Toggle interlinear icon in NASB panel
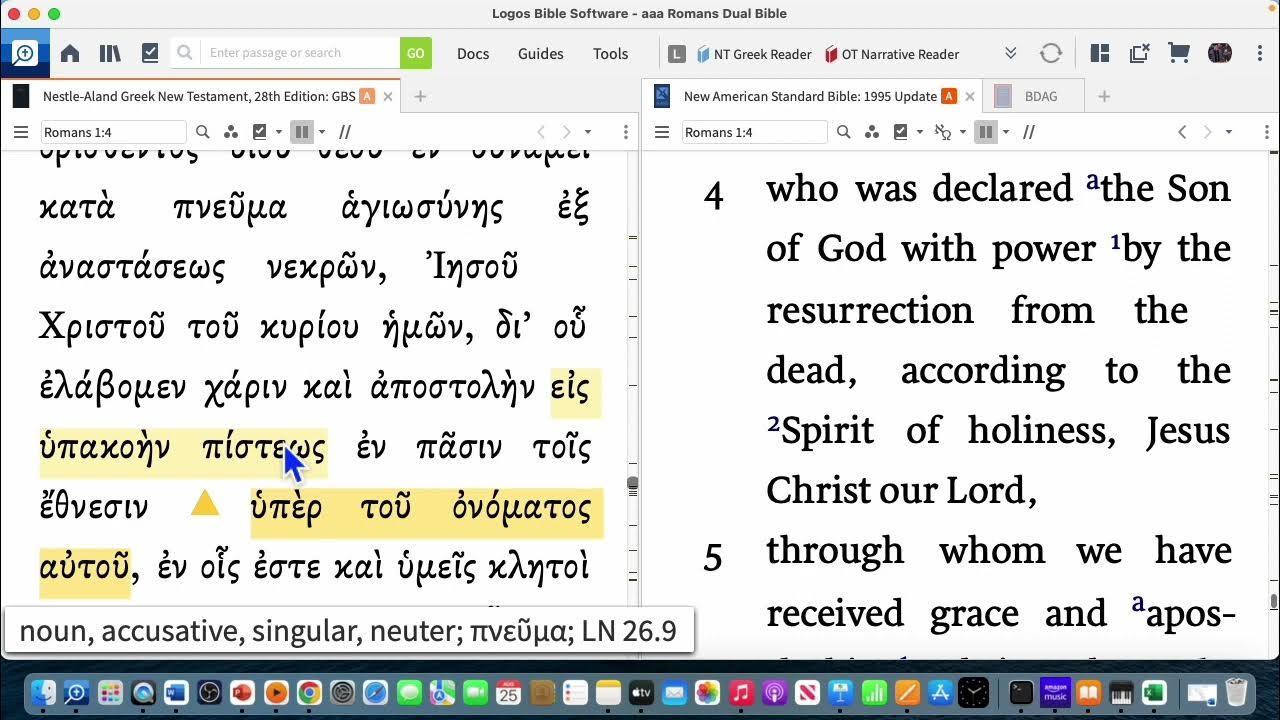This screenshot has height=720, width=1280. [942, 132]
